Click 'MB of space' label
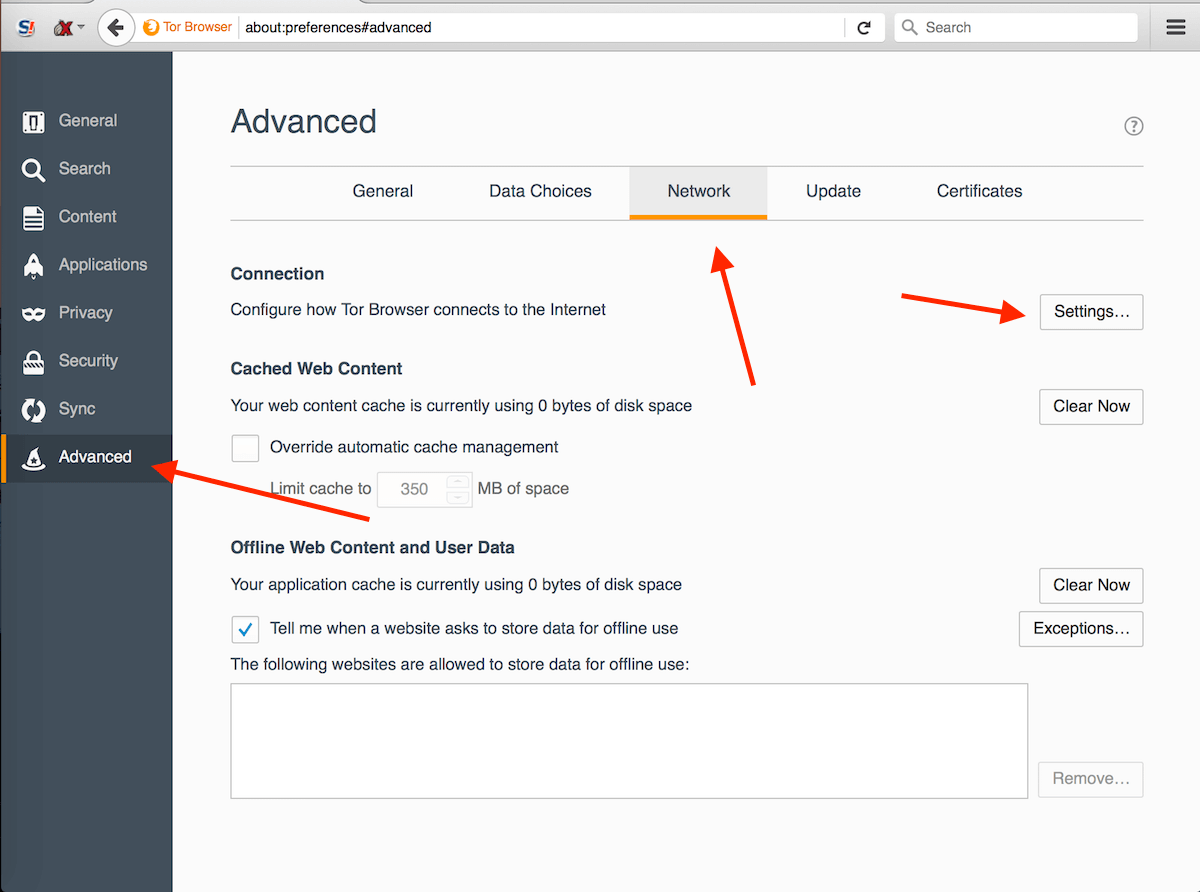Image resolution: width=1200 pixels, height=892 pixels. (523, 489)
